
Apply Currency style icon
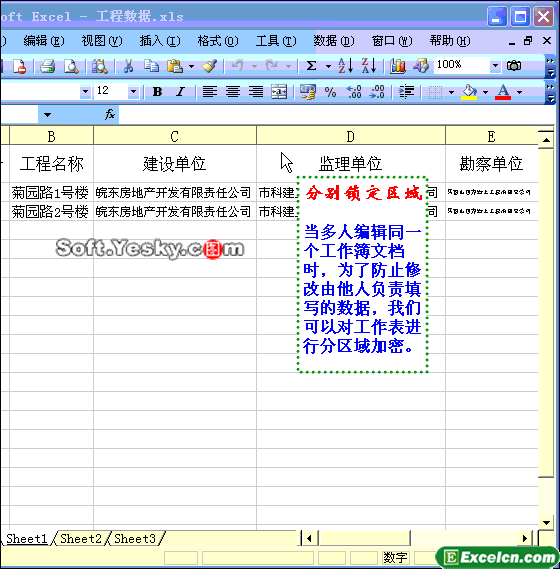pyautogui.click(x=308, y=92)
